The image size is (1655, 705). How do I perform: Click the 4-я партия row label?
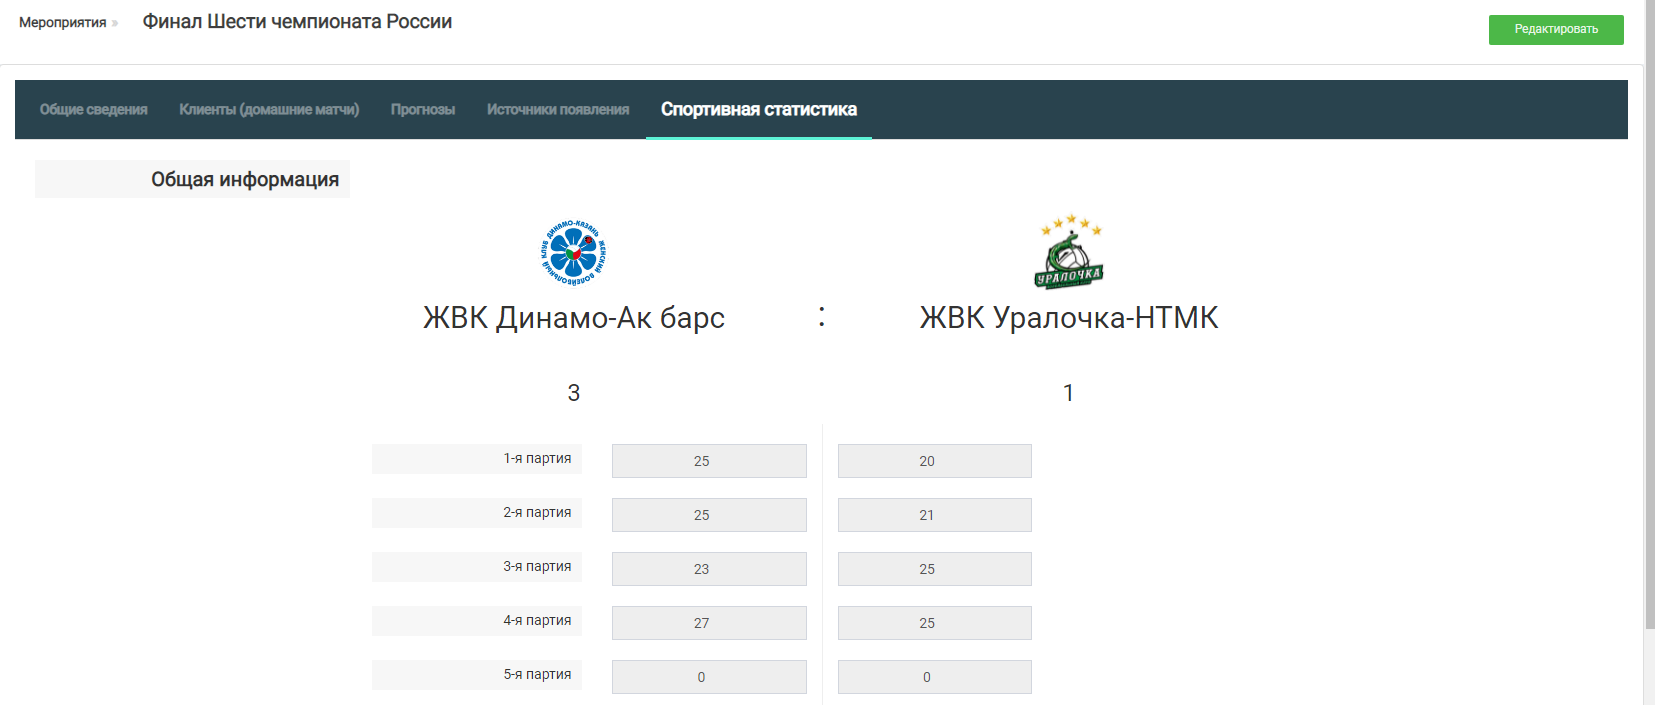[477, 621]
